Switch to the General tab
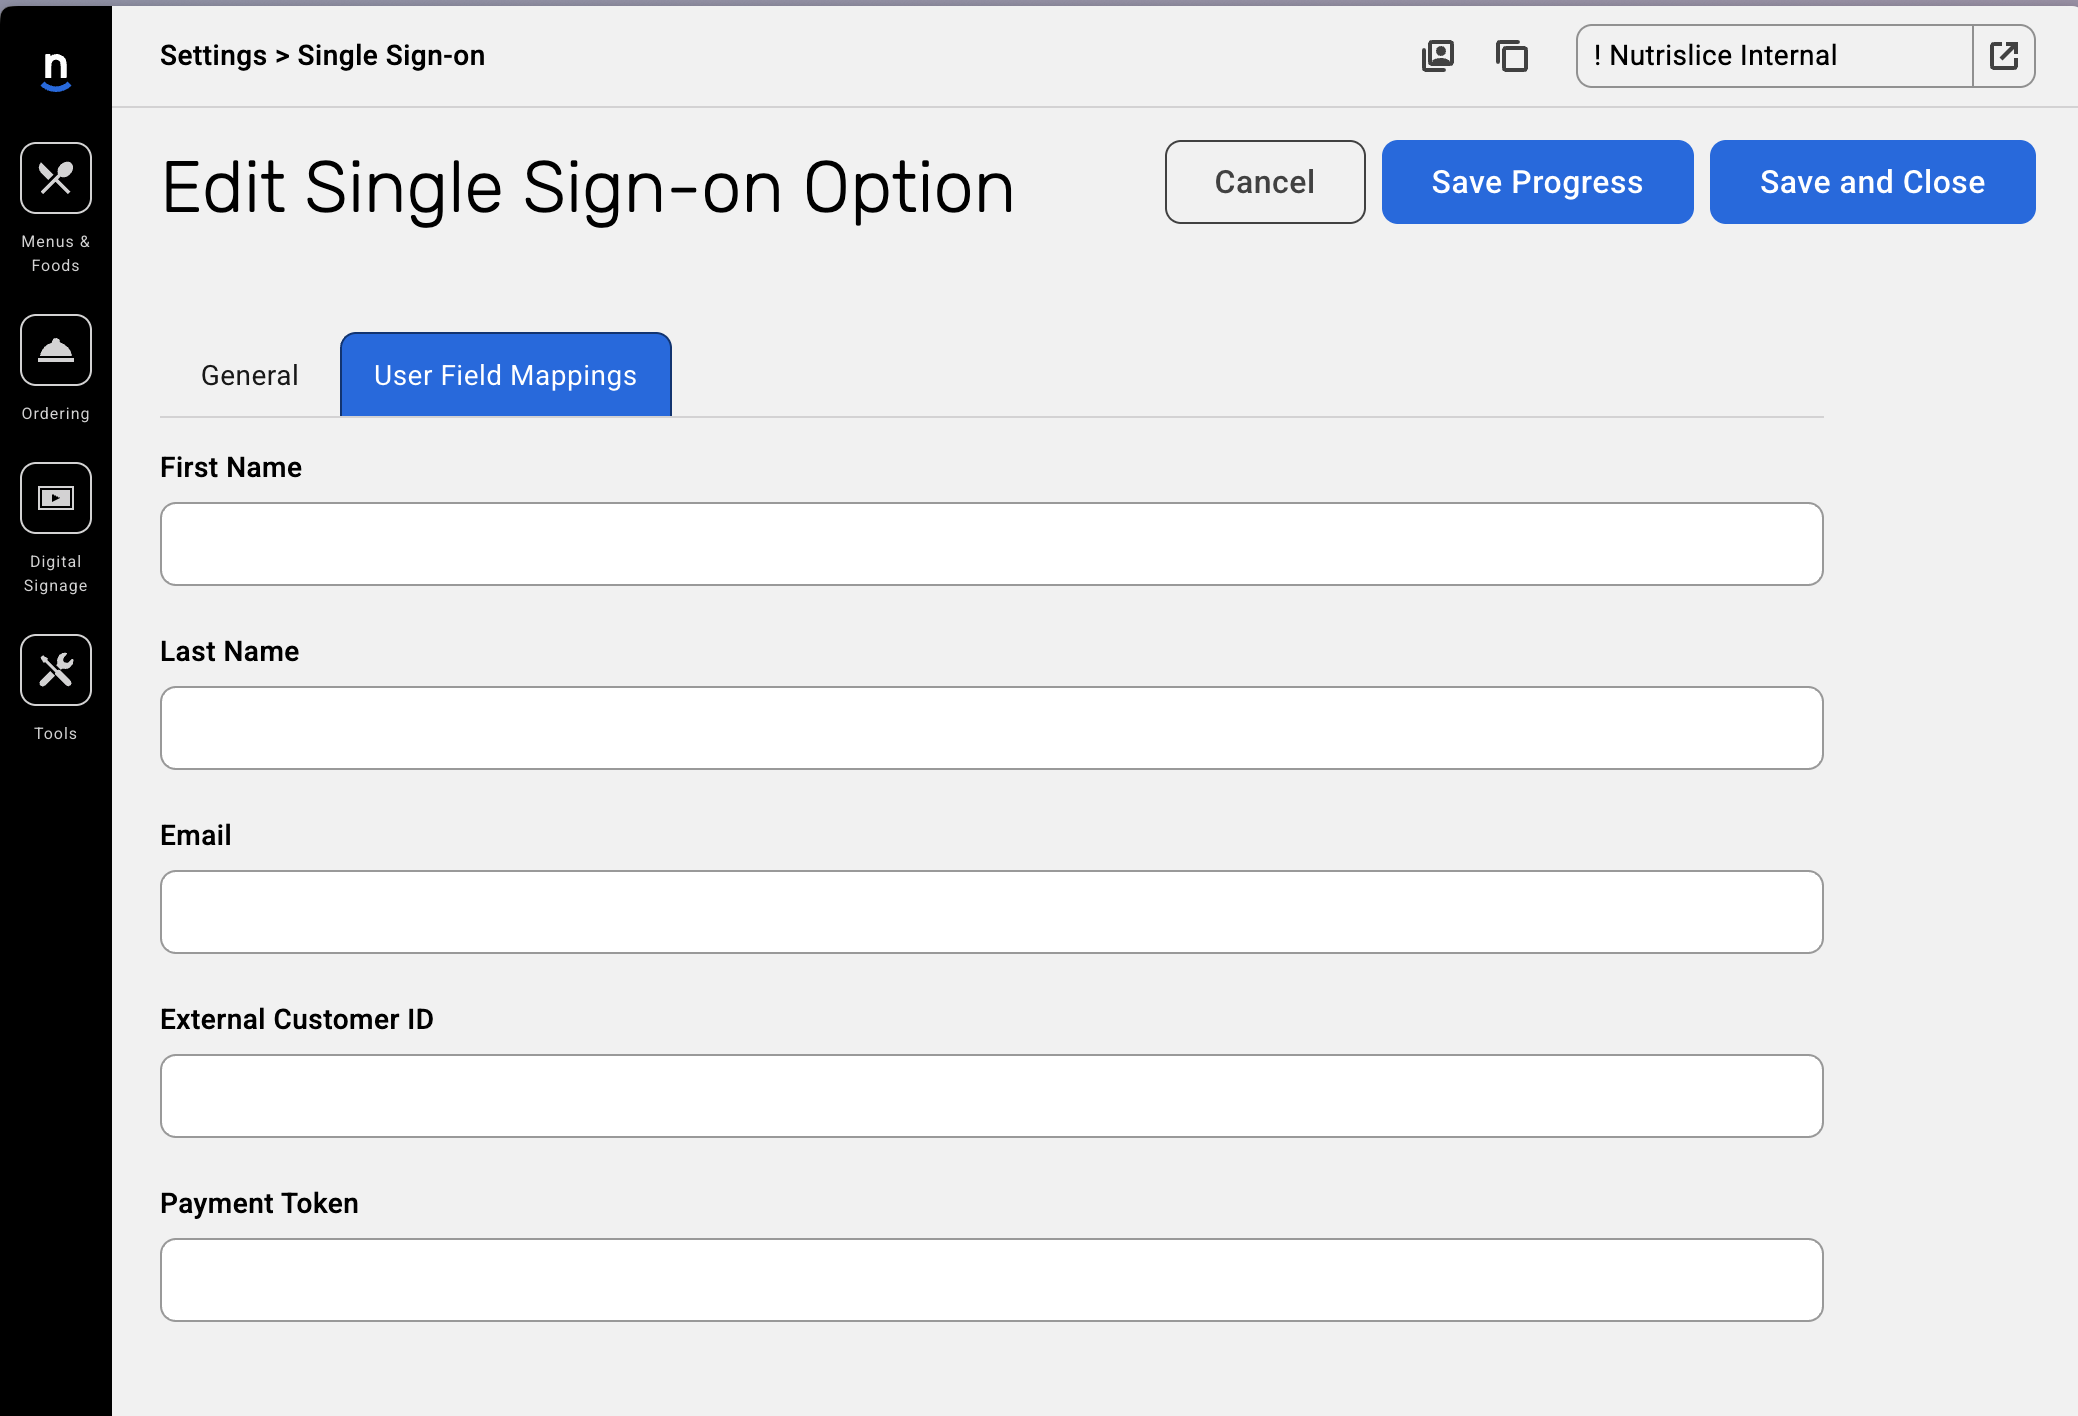This screenshot has height=1416, width=2078. pyautogui.click(x=250, y=375)
